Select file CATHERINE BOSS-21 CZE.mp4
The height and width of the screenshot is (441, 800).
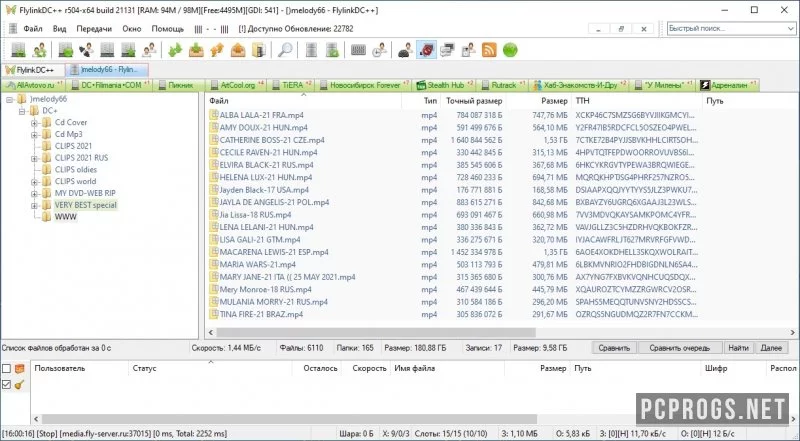(x=272, y=140)
